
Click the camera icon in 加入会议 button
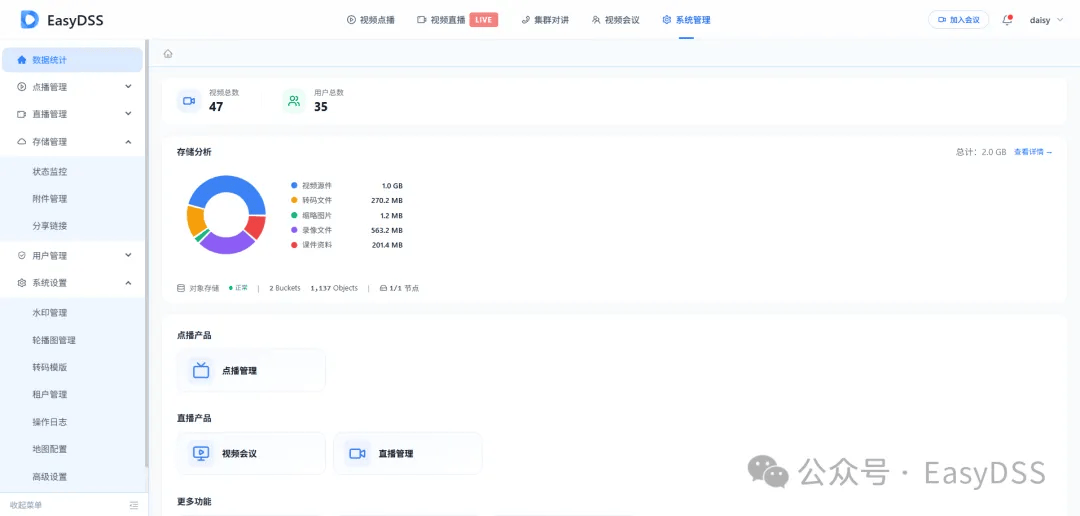942,20
